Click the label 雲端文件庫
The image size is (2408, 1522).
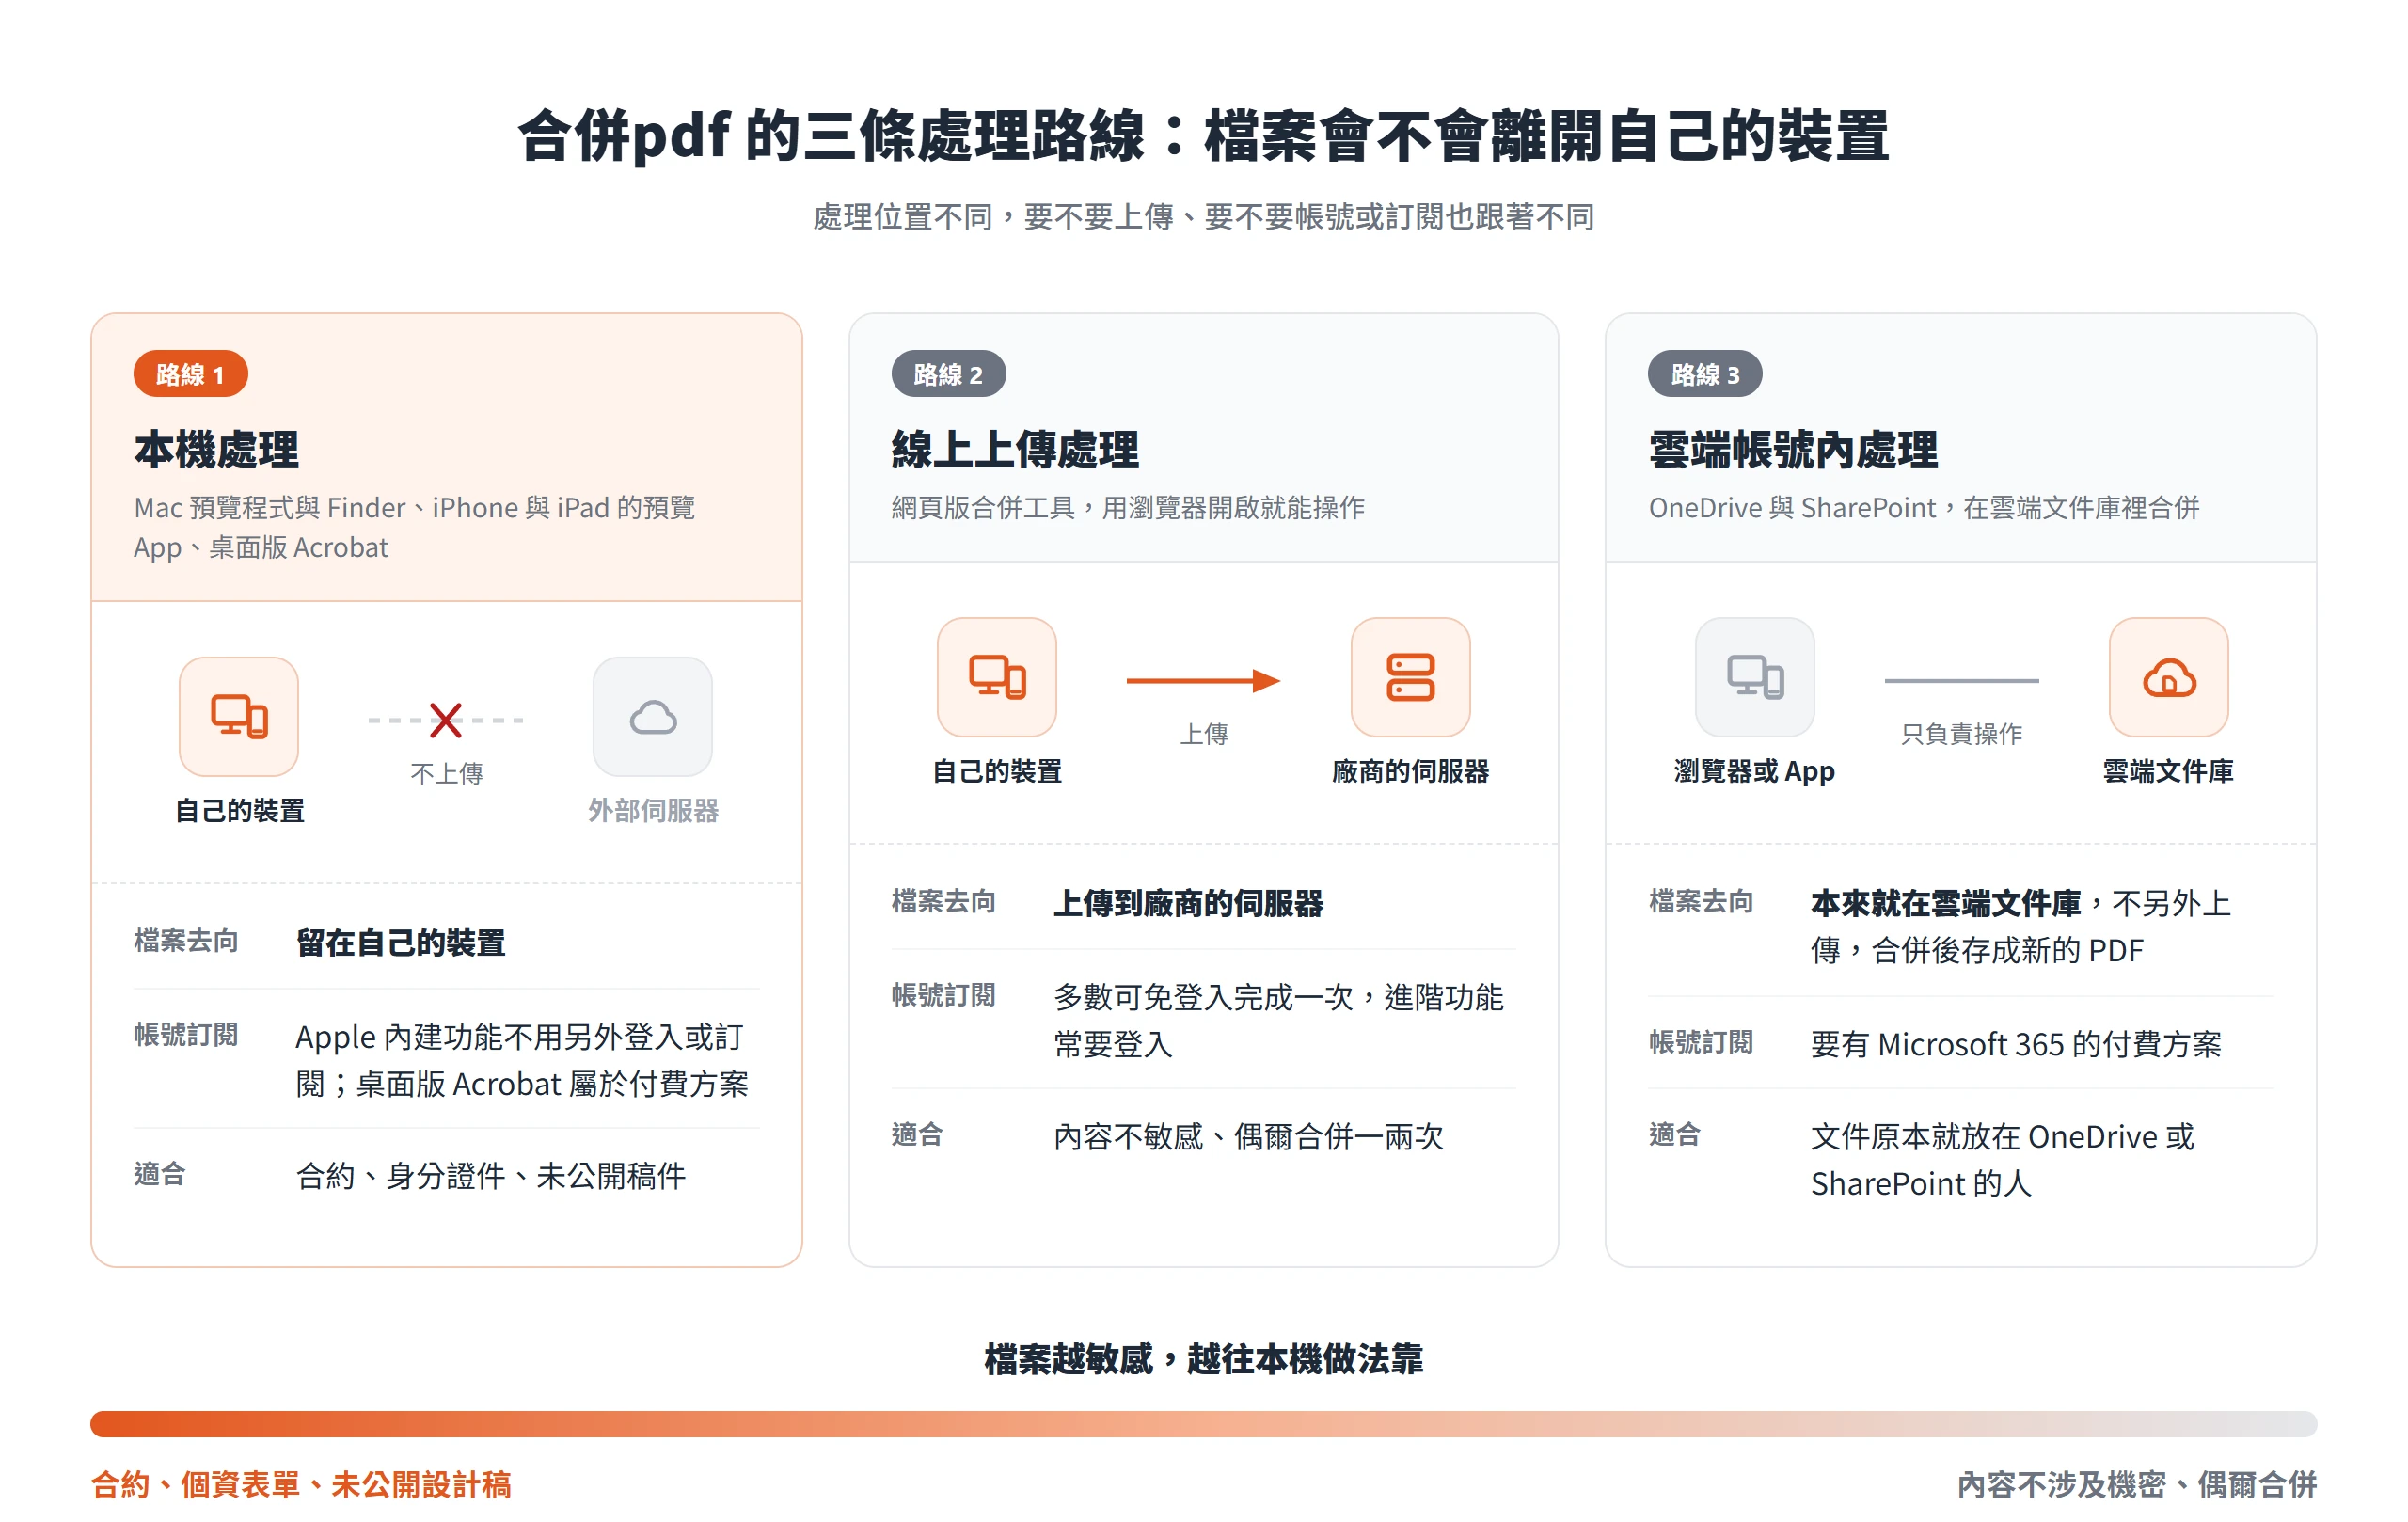point(2168,772)
